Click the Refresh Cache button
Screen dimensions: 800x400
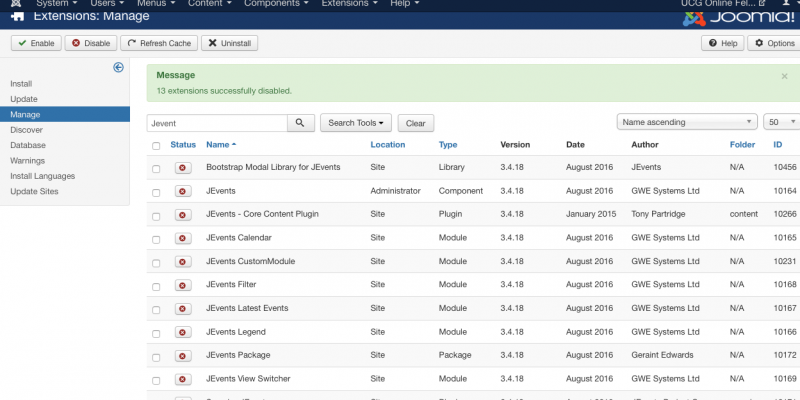click(159, 43)
